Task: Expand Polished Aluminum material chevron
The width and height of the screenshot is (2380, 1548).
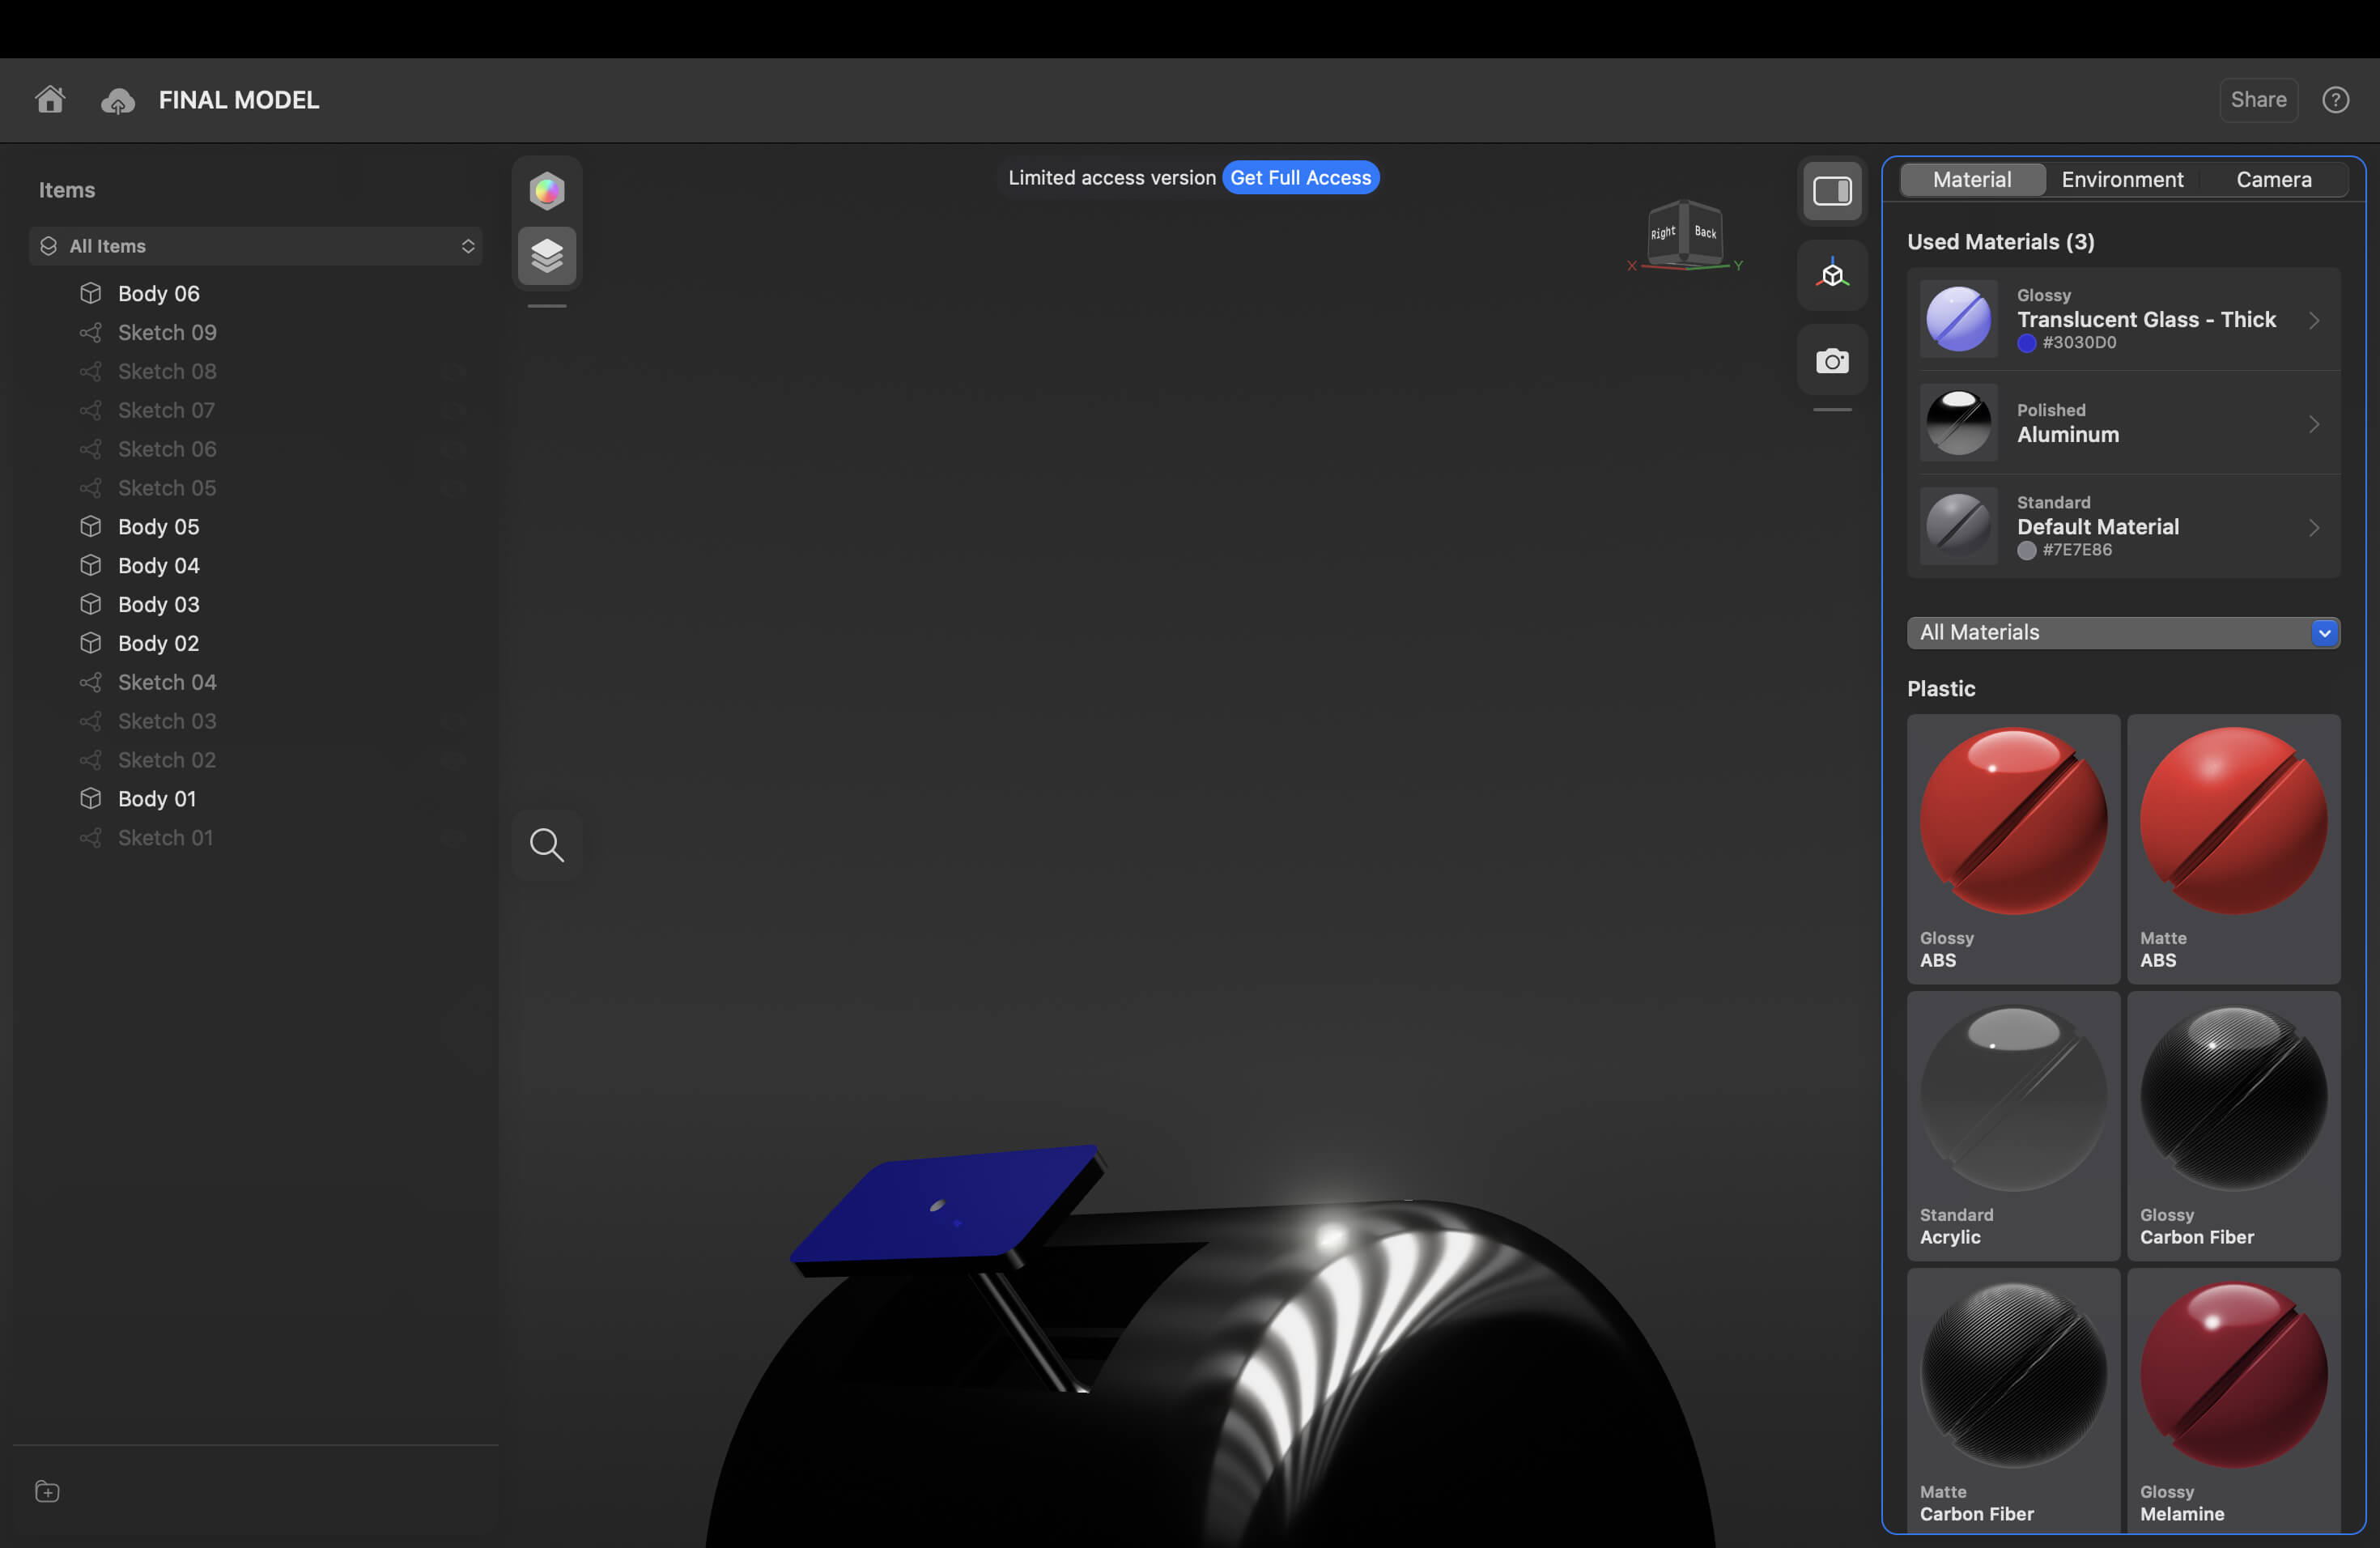Action: point(2313,424)
